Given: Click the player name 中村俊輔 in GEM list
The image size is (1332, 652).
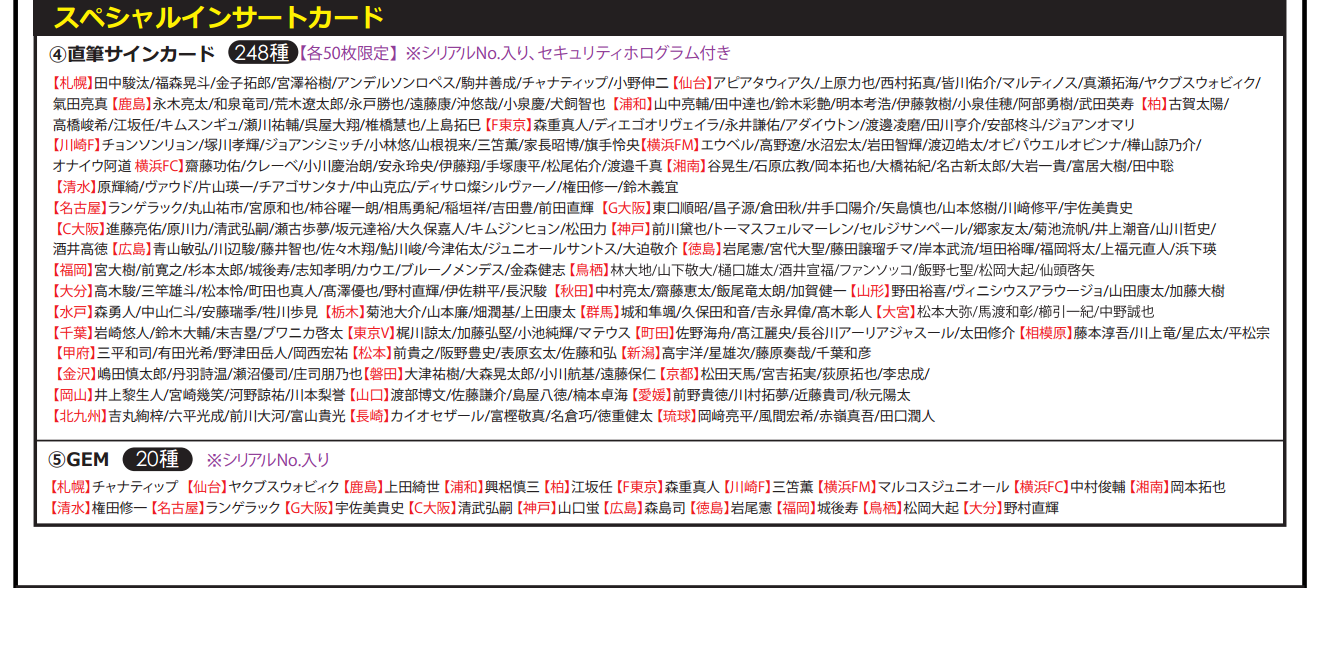Looking at the screenshot, I should pos(1097,487).
